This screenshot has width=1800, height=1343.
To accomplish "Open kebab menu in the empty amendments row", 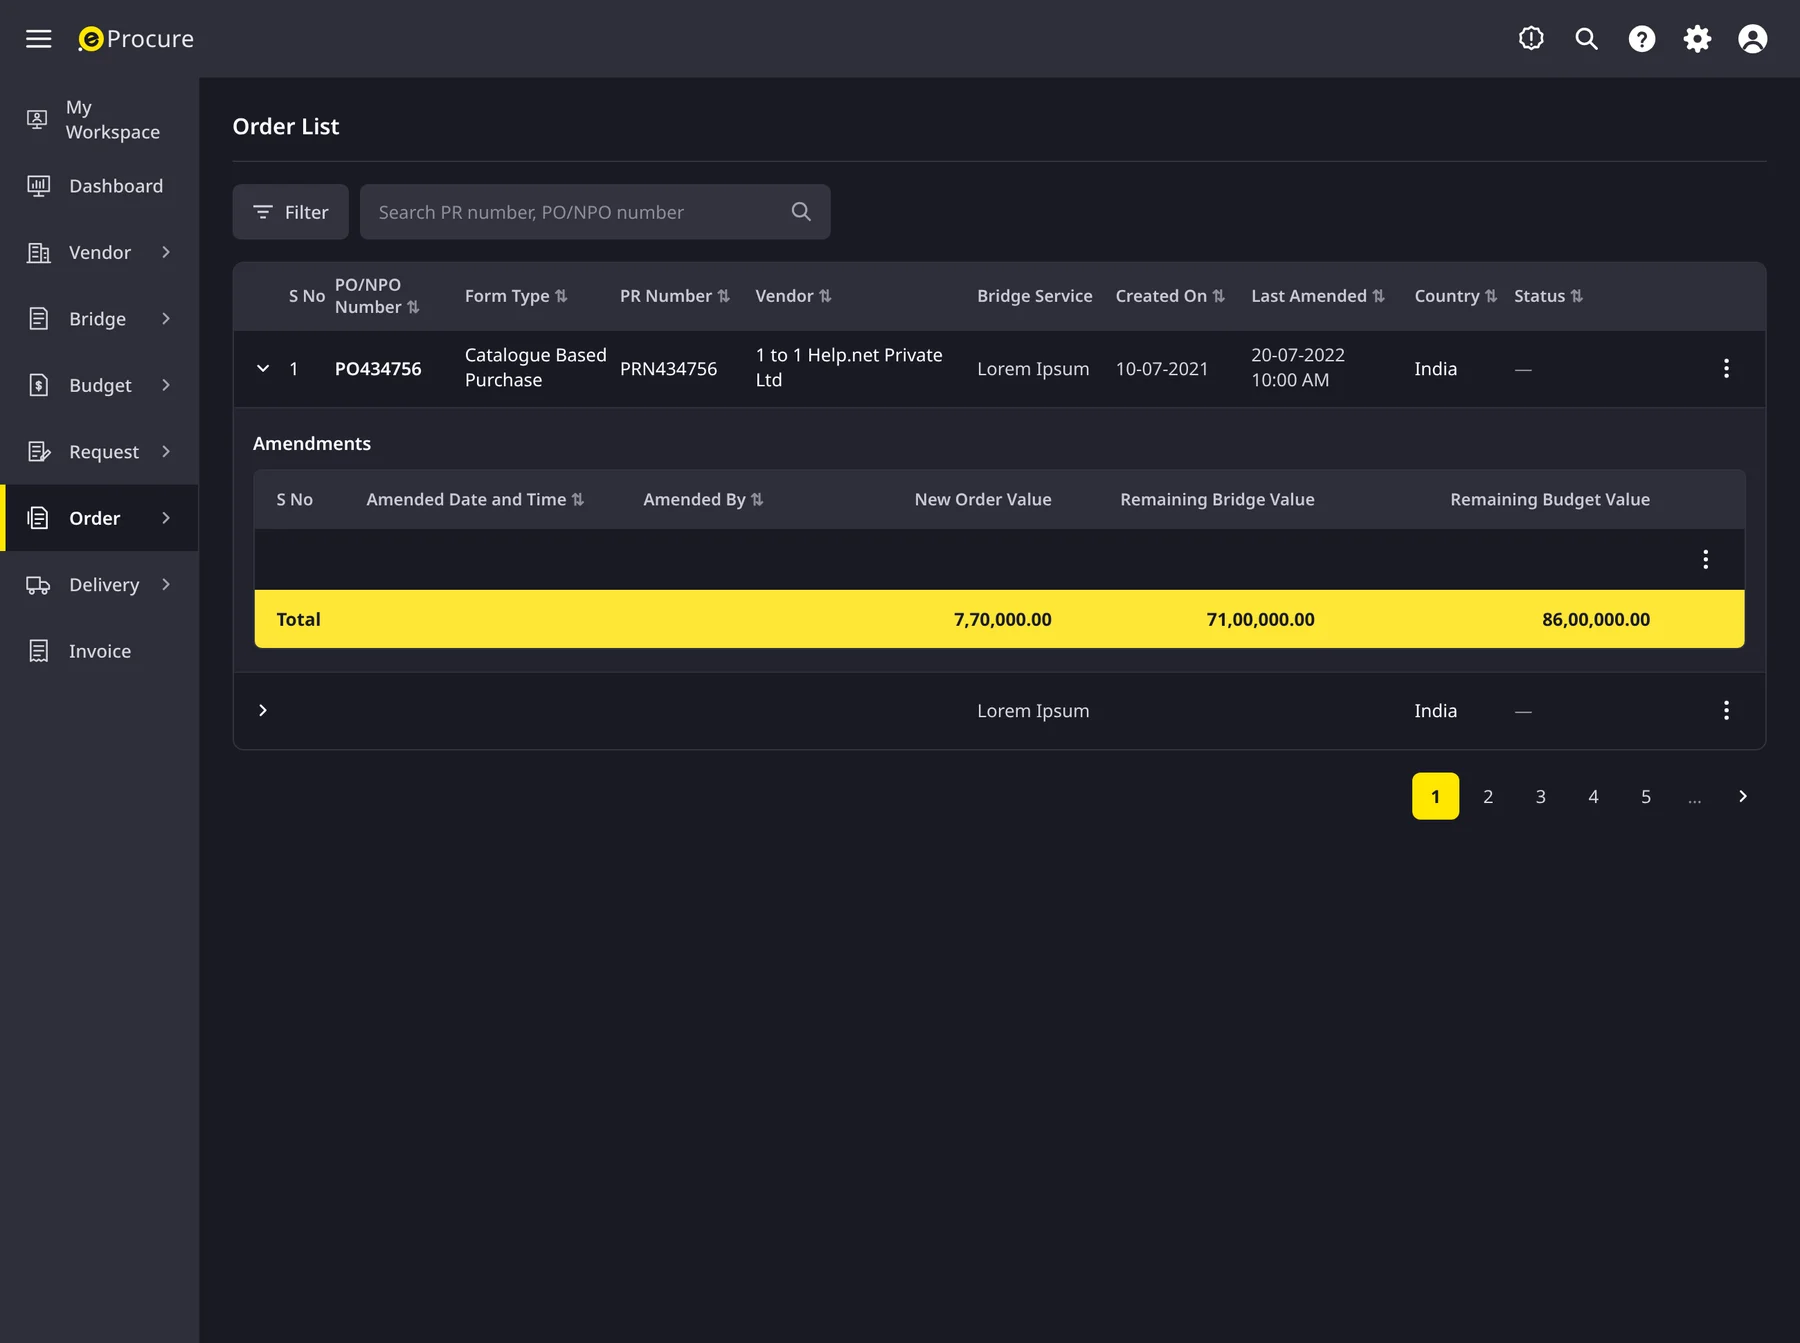I will coord(1706,559).
